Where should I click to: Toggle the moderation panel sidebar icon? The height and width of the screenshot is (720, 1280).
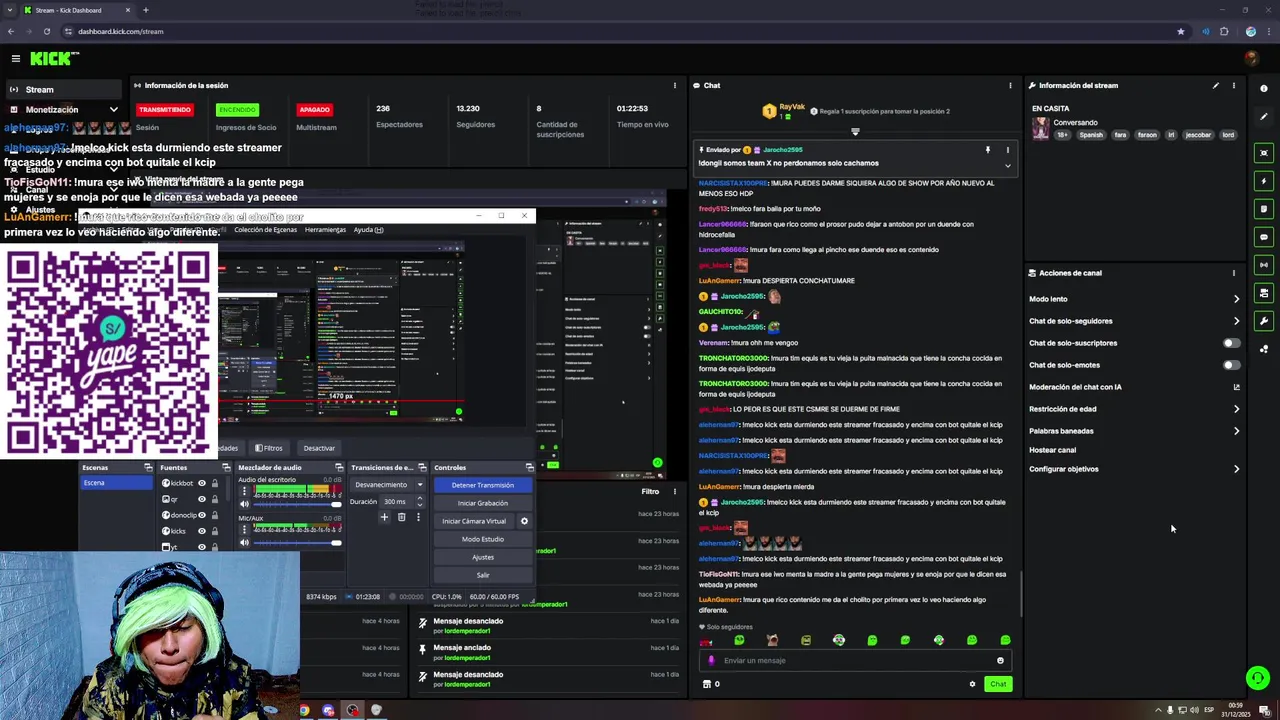(x=1264, y=293)
